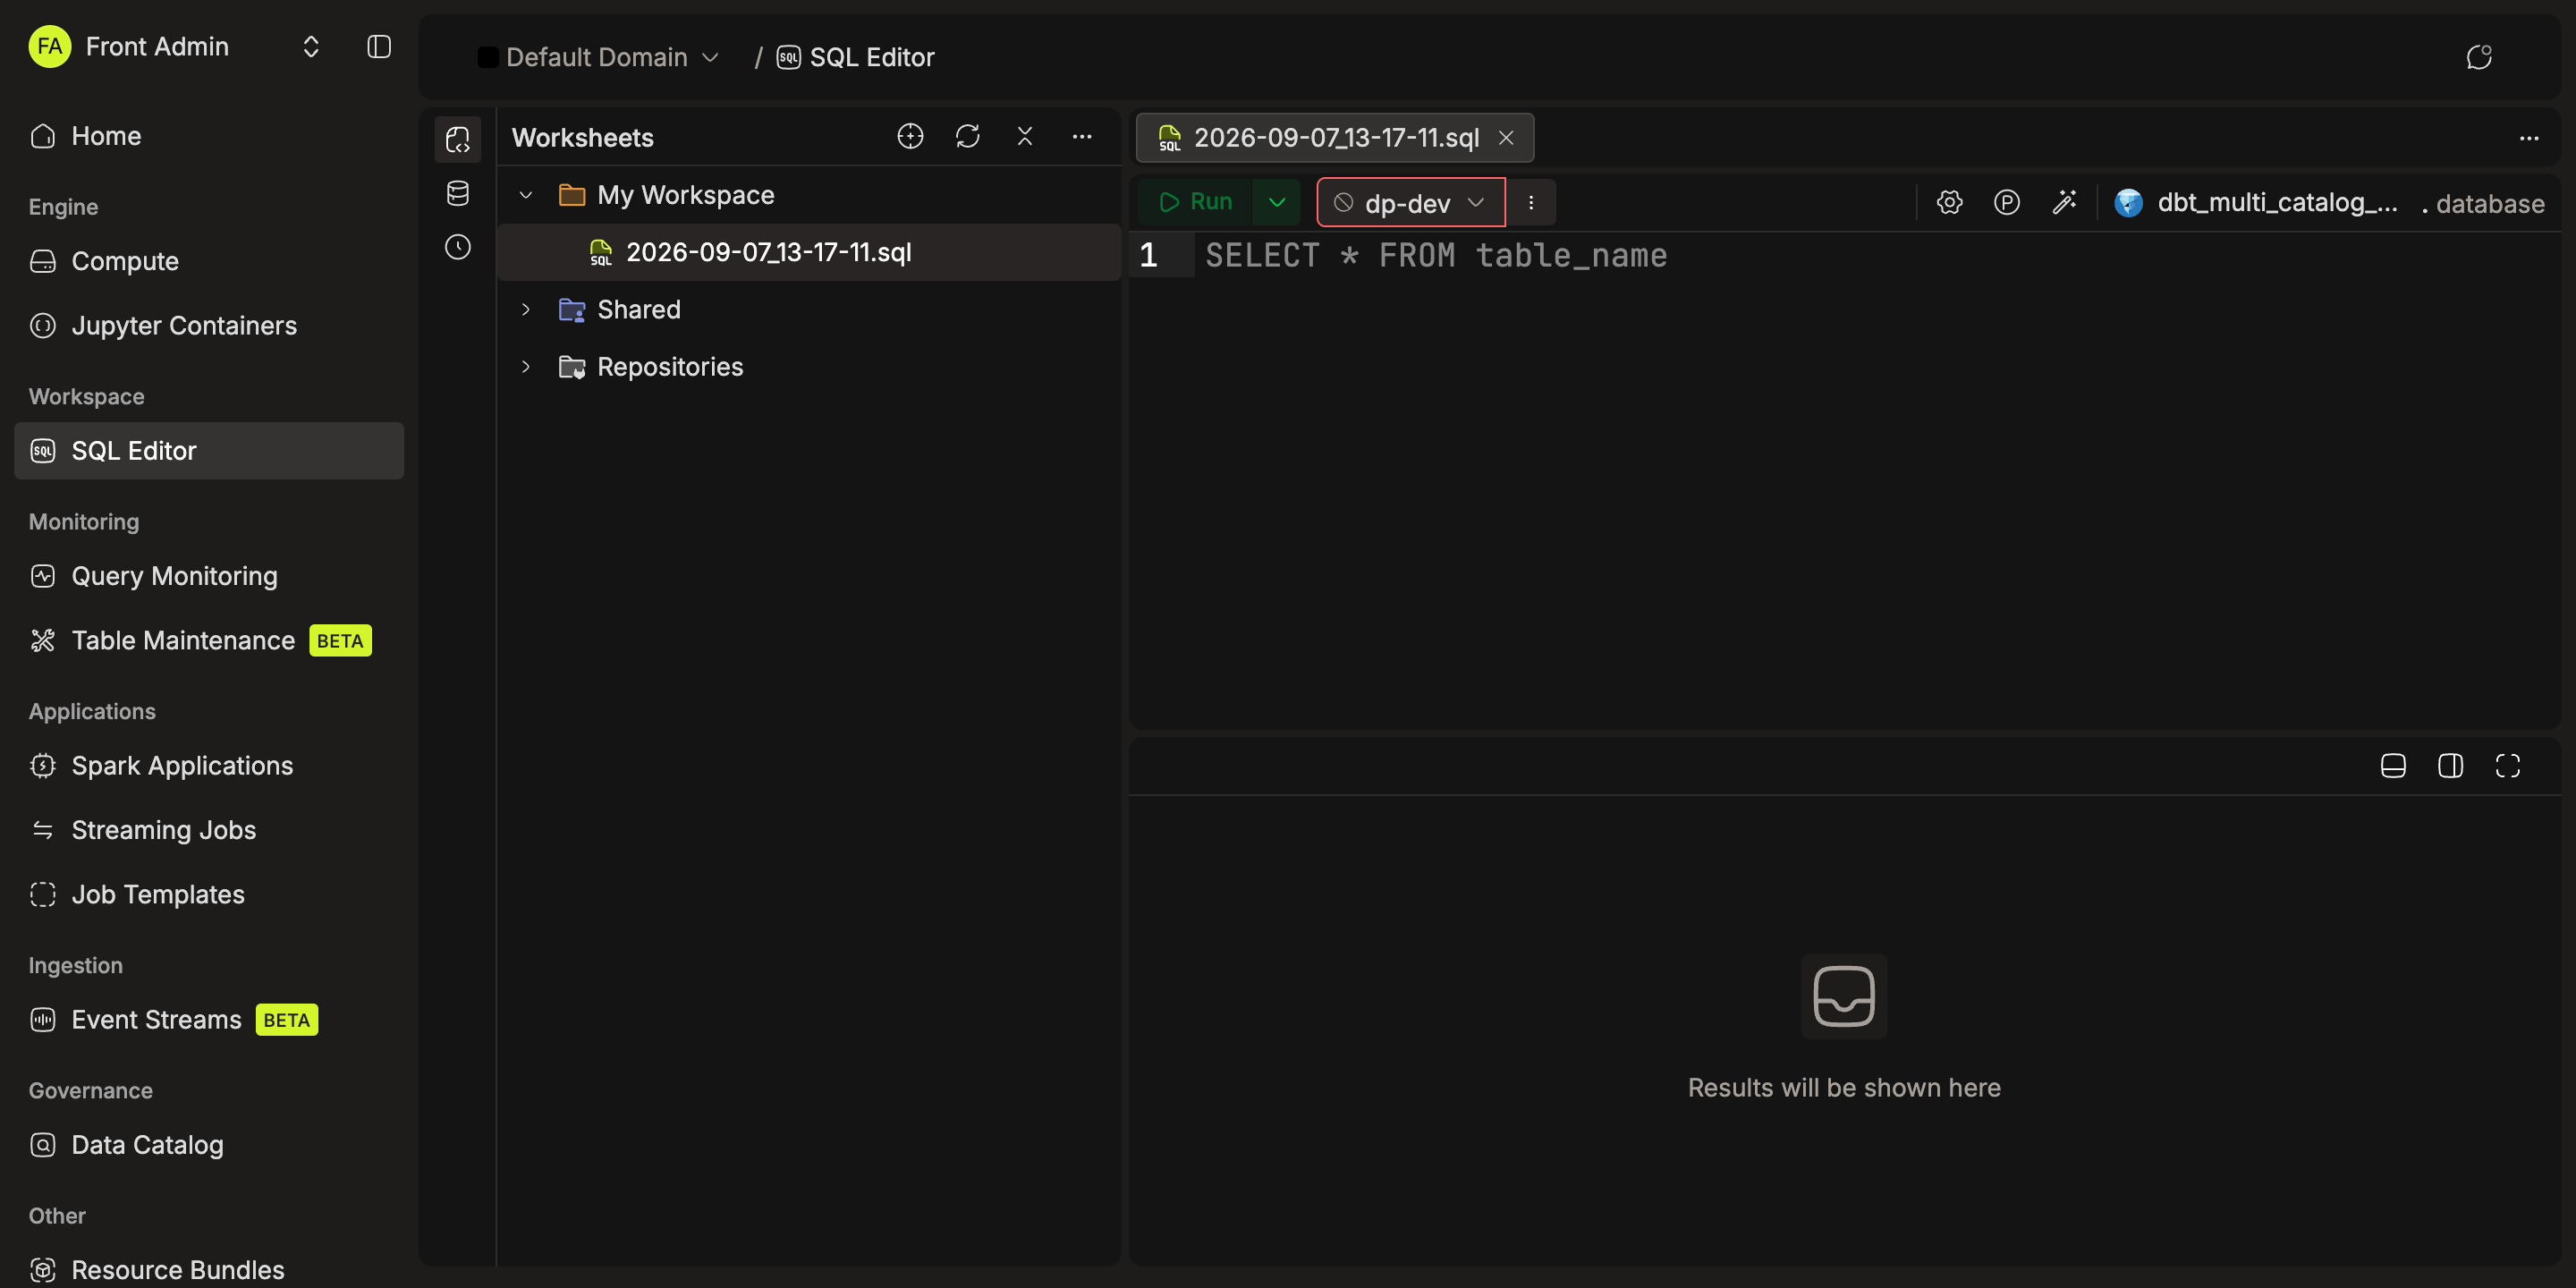Click the Query Monitoring icon

coord(43,575)
